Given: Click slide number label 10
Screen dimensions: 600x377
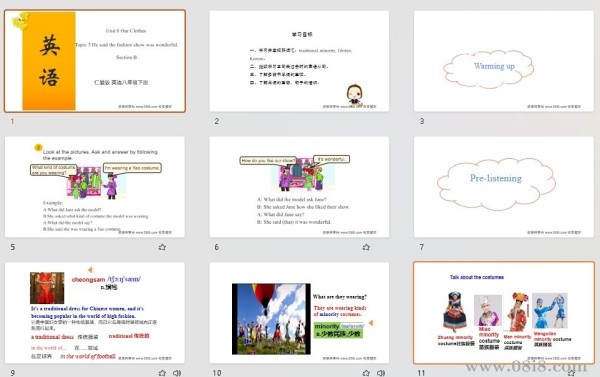Looking at the screenshot, I should pyautogui.click(x=217, y=373).
